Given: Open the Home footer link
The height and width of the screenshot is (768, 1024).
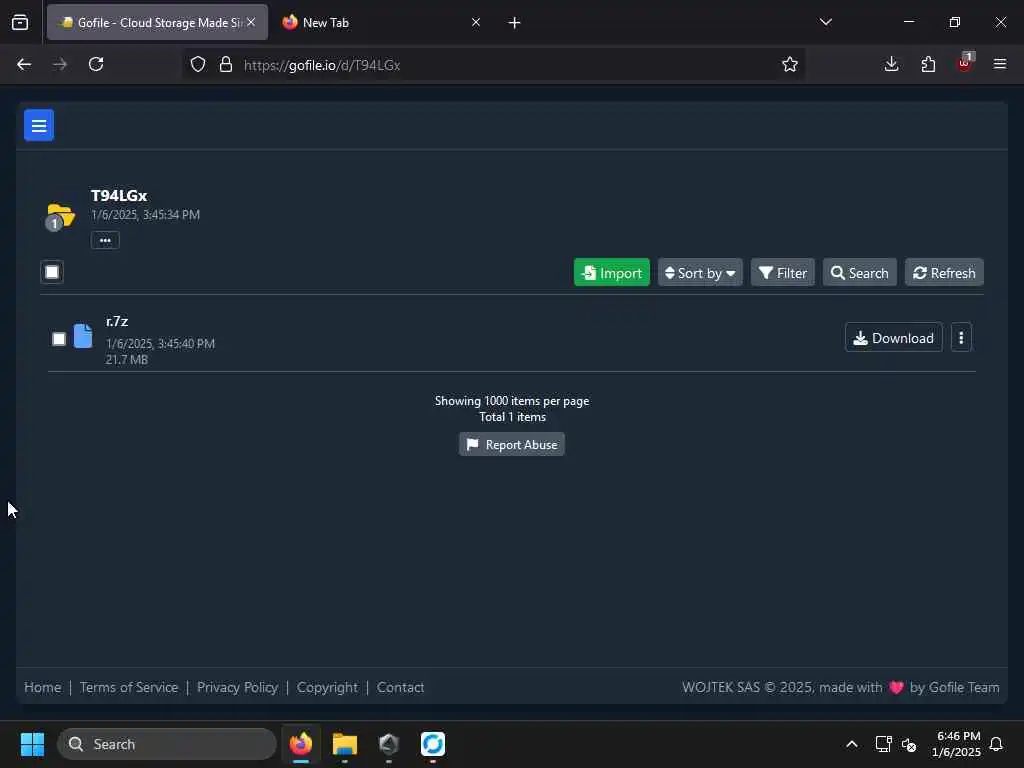Looking at the screenshot, I should coord(42,687).
